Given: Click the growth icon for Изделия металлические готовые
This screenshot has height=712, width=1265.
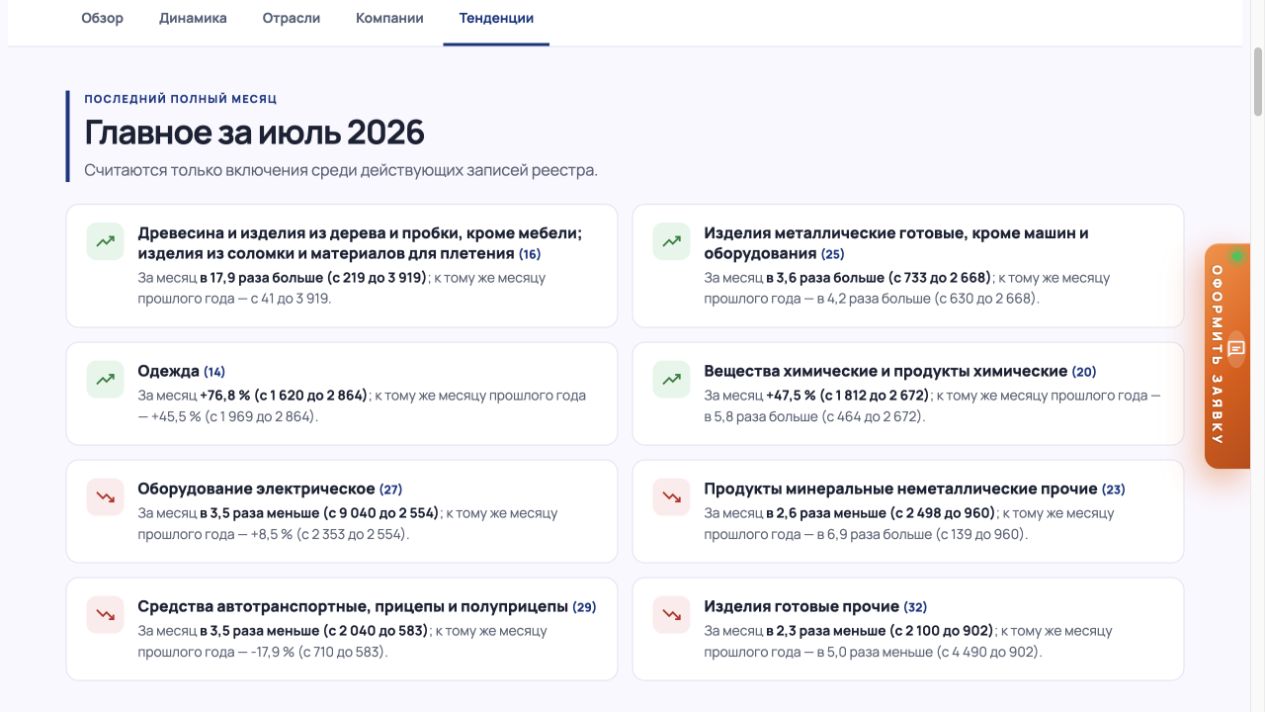Looking at the screenshot, I should [x=672, y=241].
